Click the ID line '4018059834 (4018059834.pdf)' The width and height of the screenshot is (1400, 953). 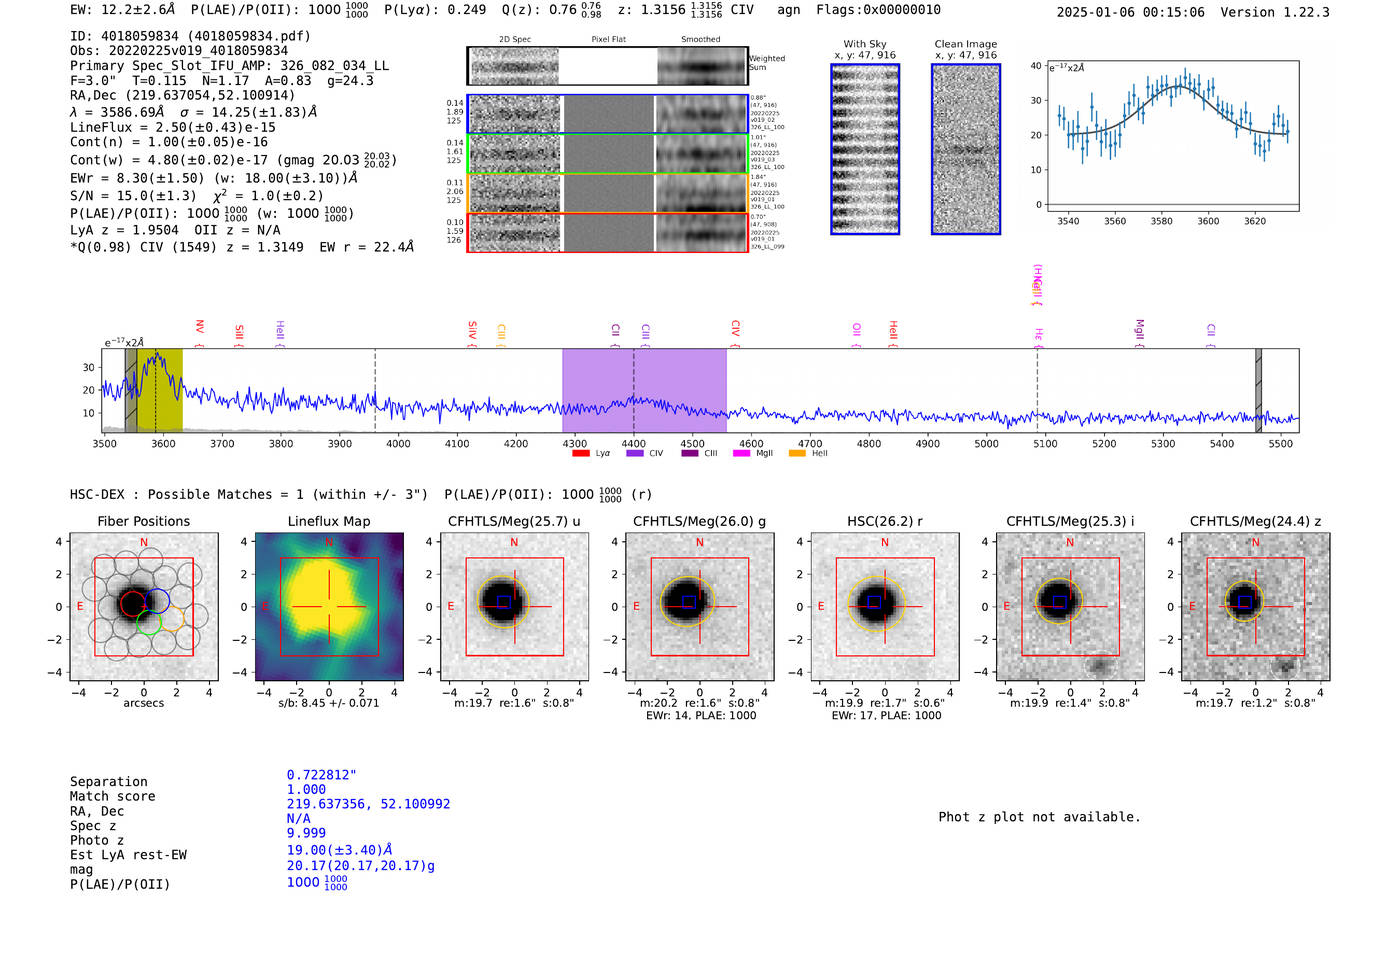point(190,36)
